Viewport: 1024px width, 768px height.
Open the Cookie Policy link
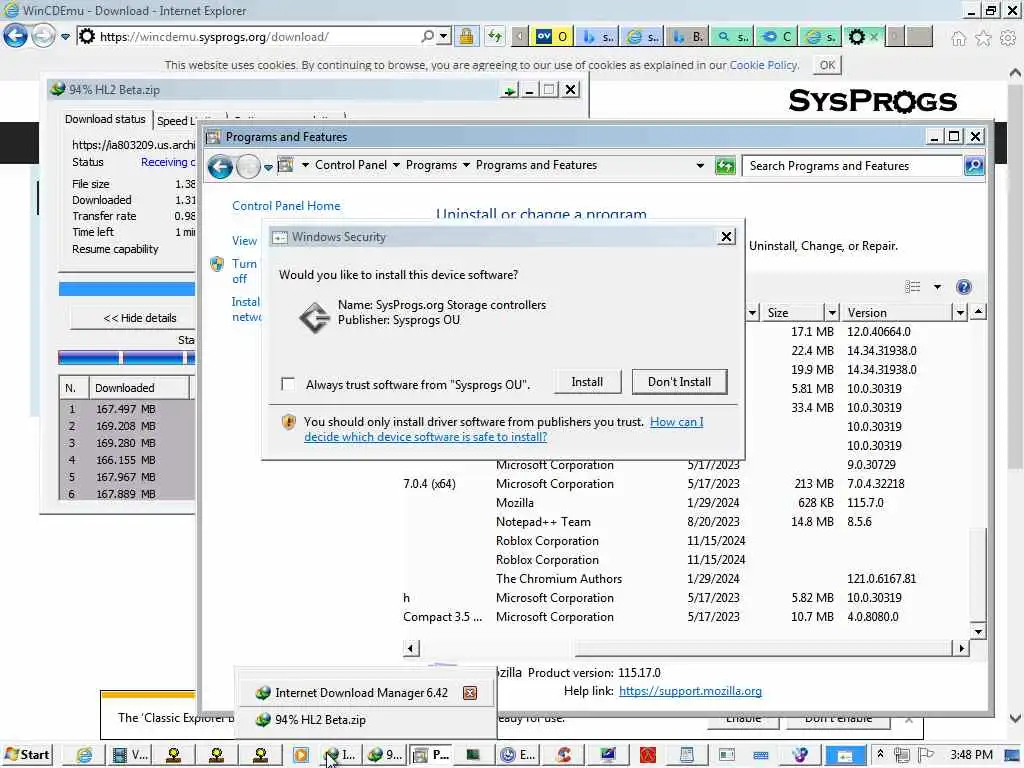click(763, 65)
